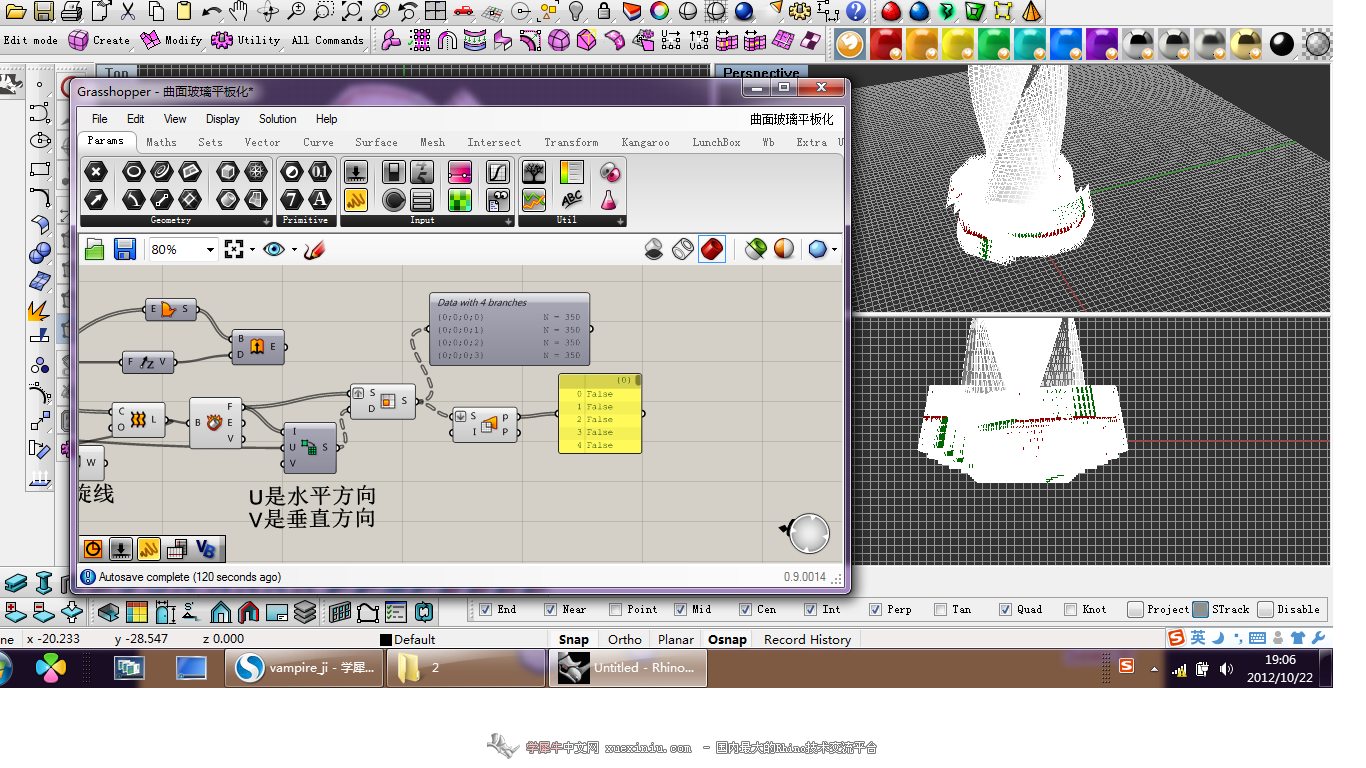This screenshot has height=768, width=1366.
Task: Click the wireframe preview icon in Grasshopper
Action: (x=682, y=249)
